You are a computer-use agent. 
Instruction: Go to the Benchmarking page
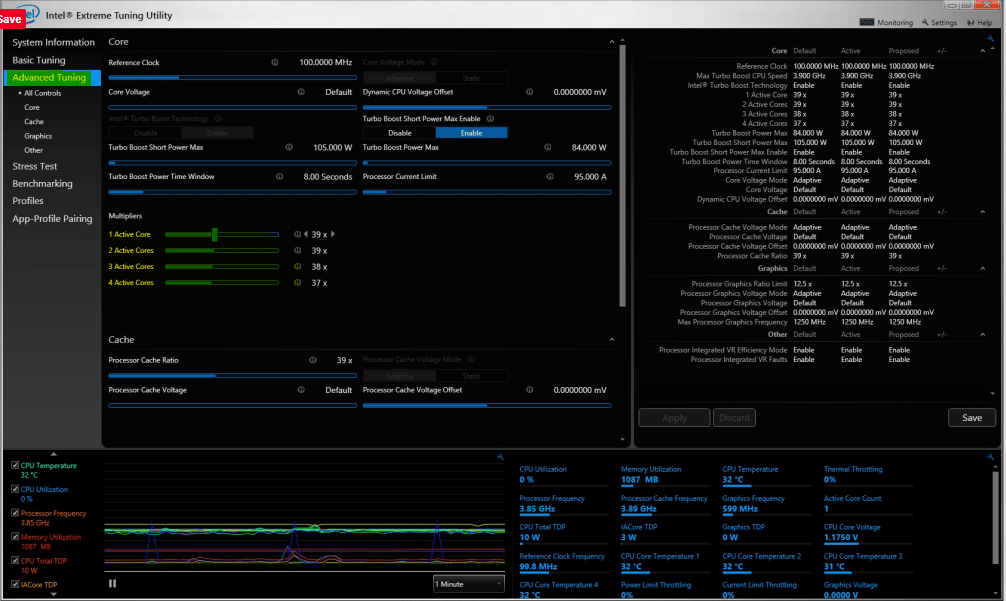point(42,184)
